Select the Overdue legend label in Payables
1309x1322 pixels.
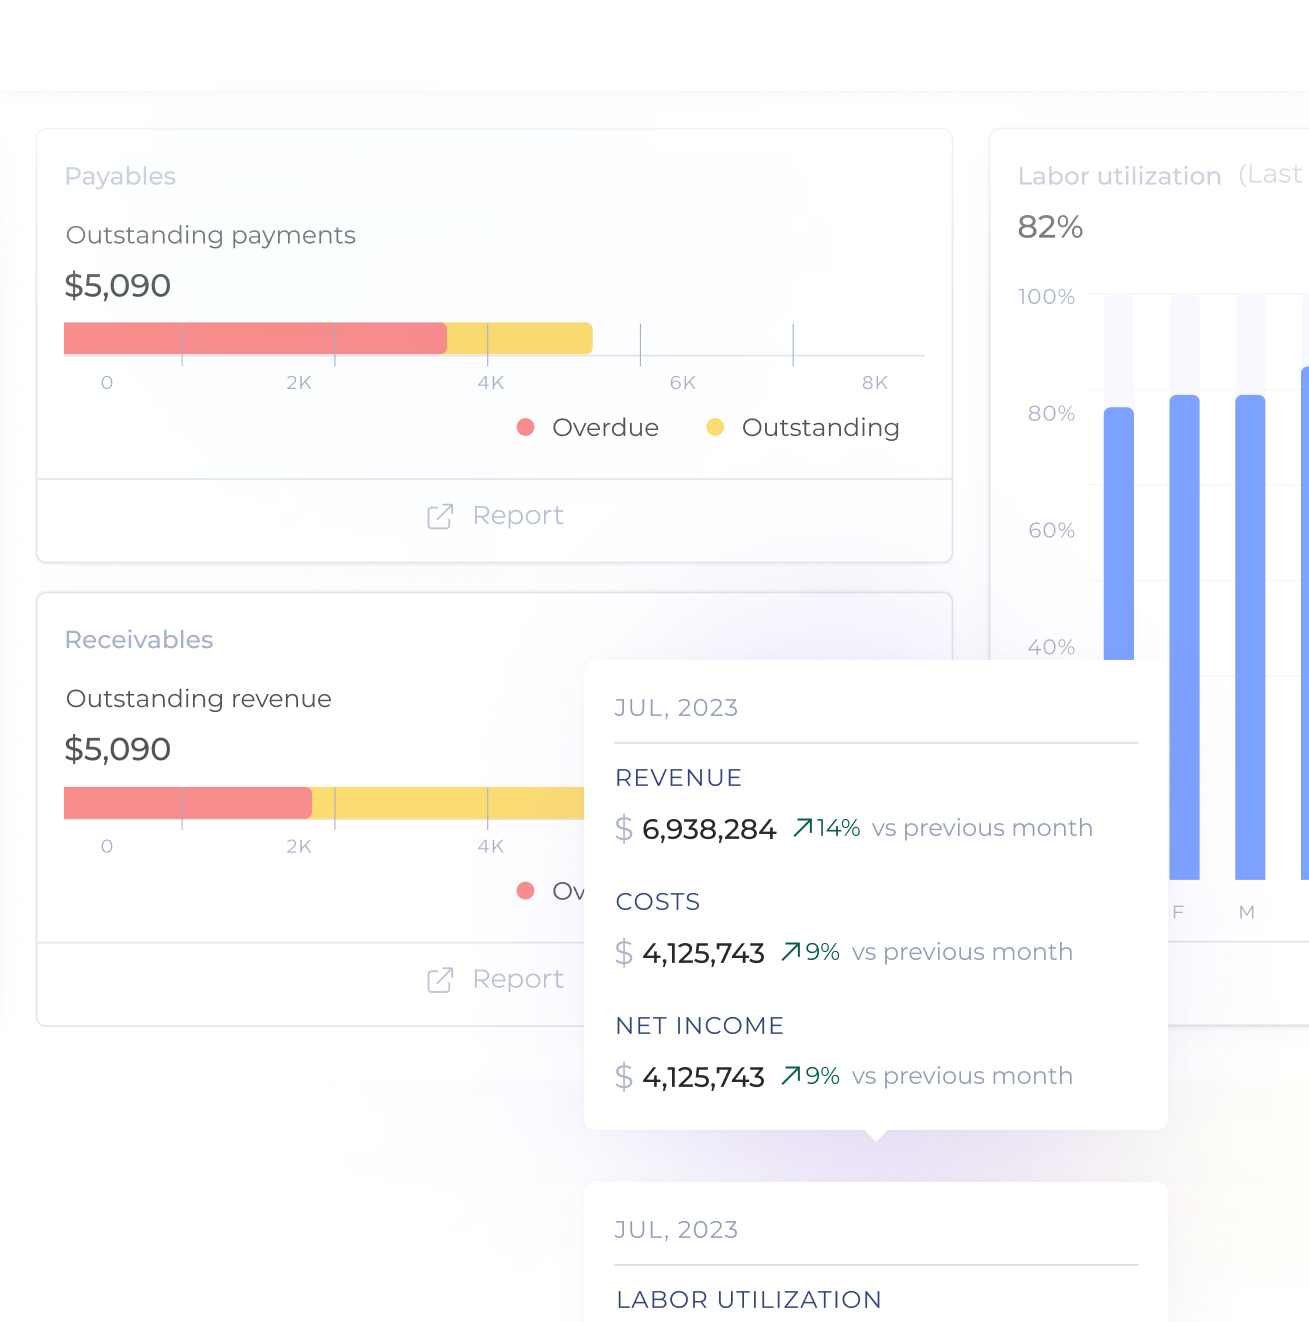pos(605,428)
